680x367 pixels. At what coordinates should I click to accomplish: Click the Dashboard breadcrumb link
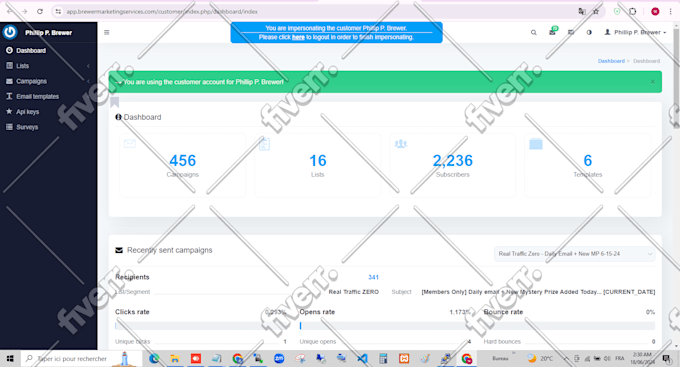(x=611, y=61)
